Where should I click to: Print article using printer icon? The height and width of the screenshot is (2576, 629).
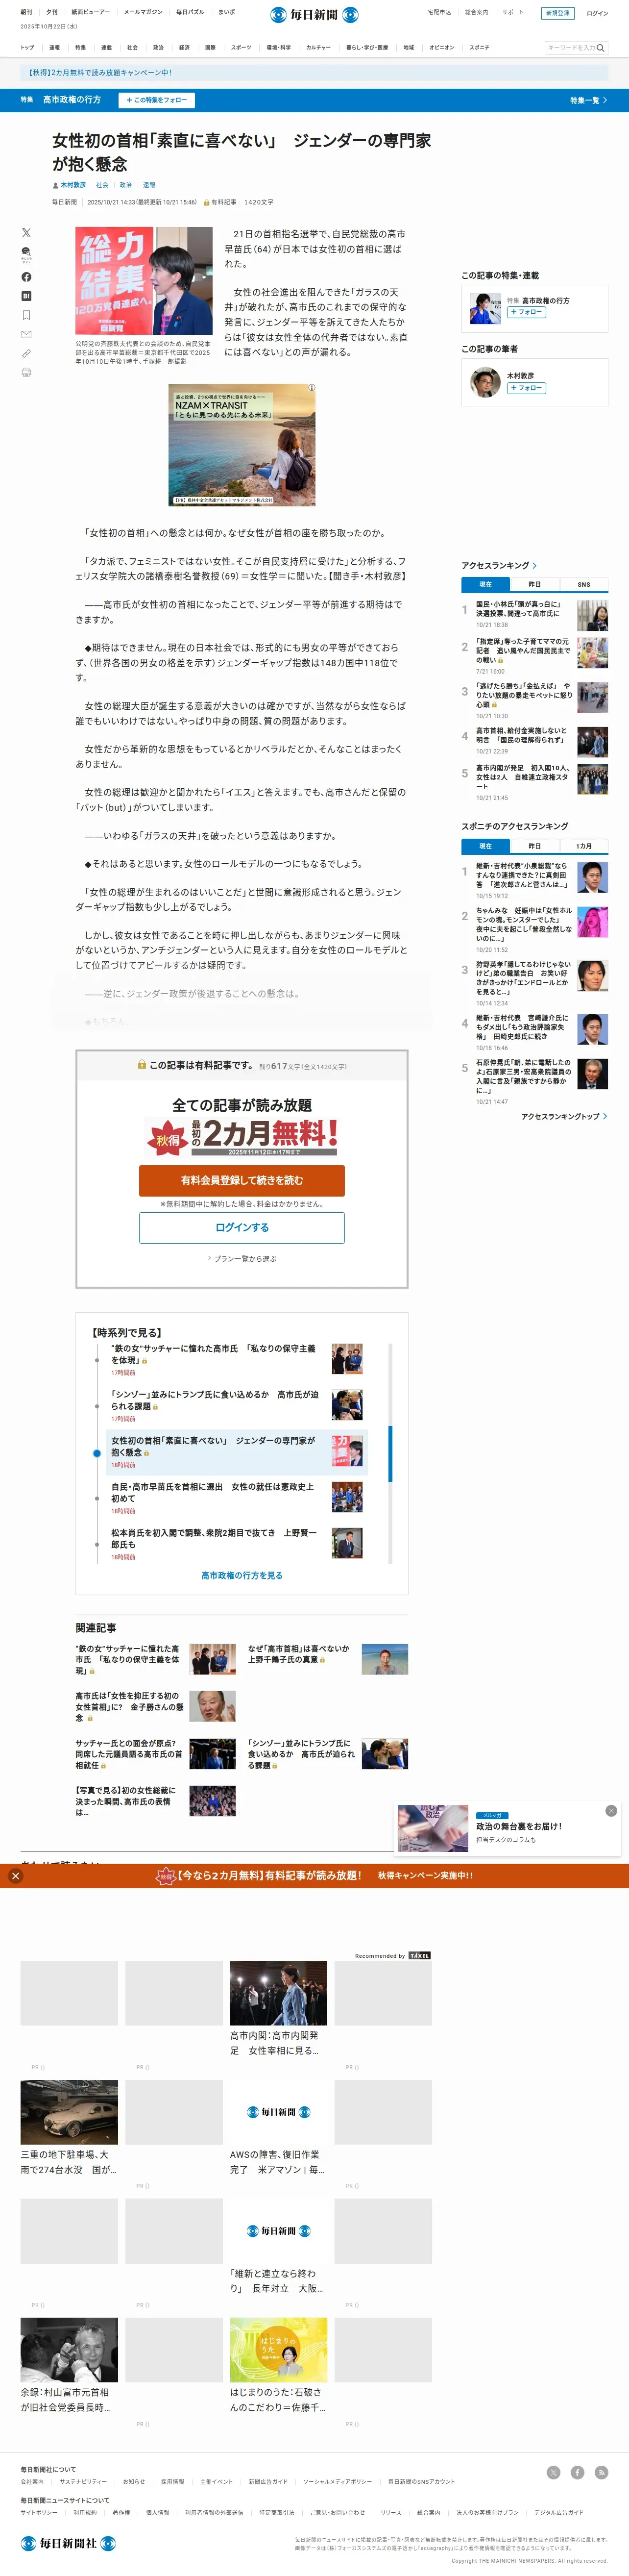[x=26, y=372]
